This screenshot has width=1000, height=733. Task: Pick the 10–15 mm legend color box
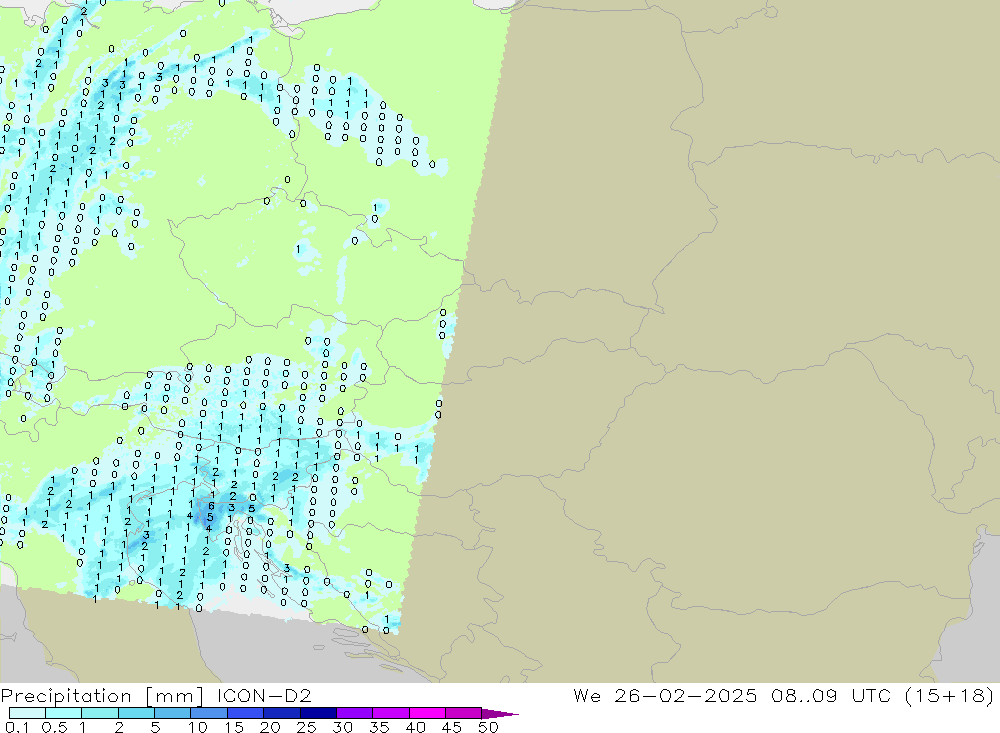tap(209, 713)
